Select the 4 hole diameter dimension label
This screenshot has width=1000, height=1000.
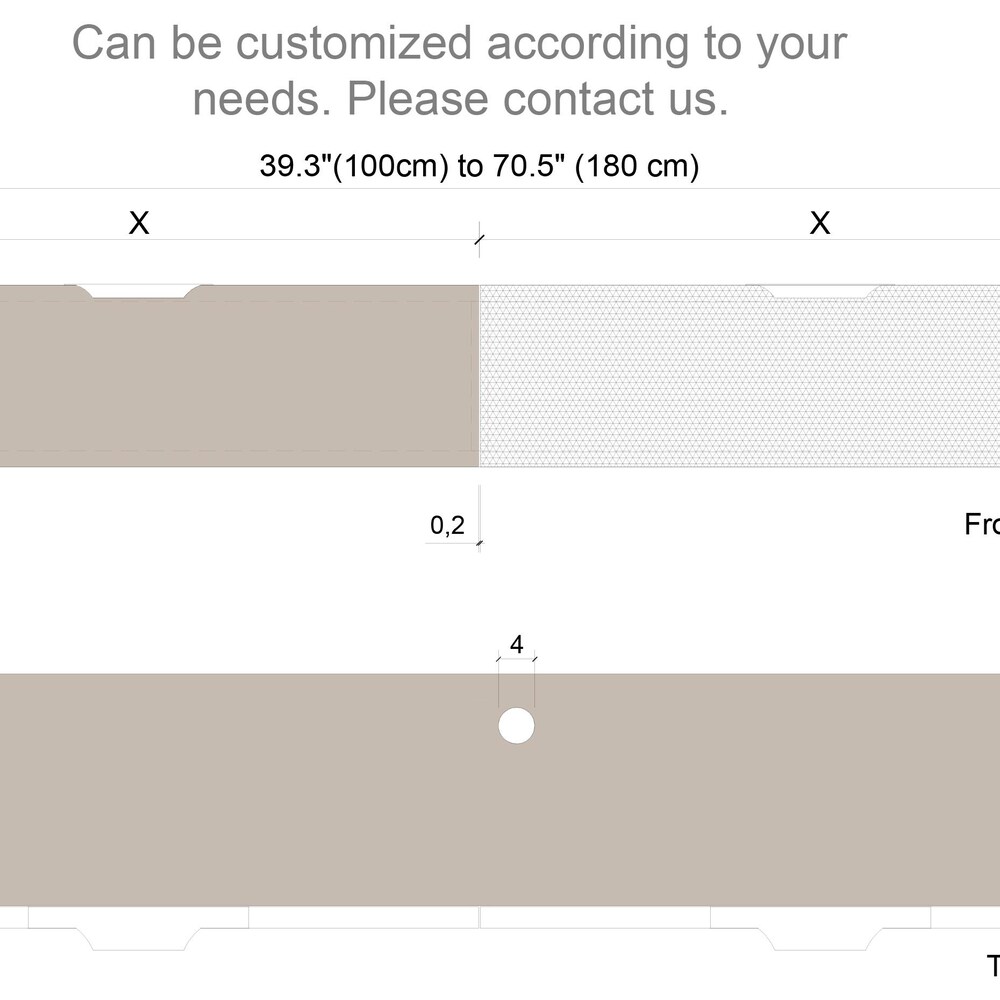point(516,645)
